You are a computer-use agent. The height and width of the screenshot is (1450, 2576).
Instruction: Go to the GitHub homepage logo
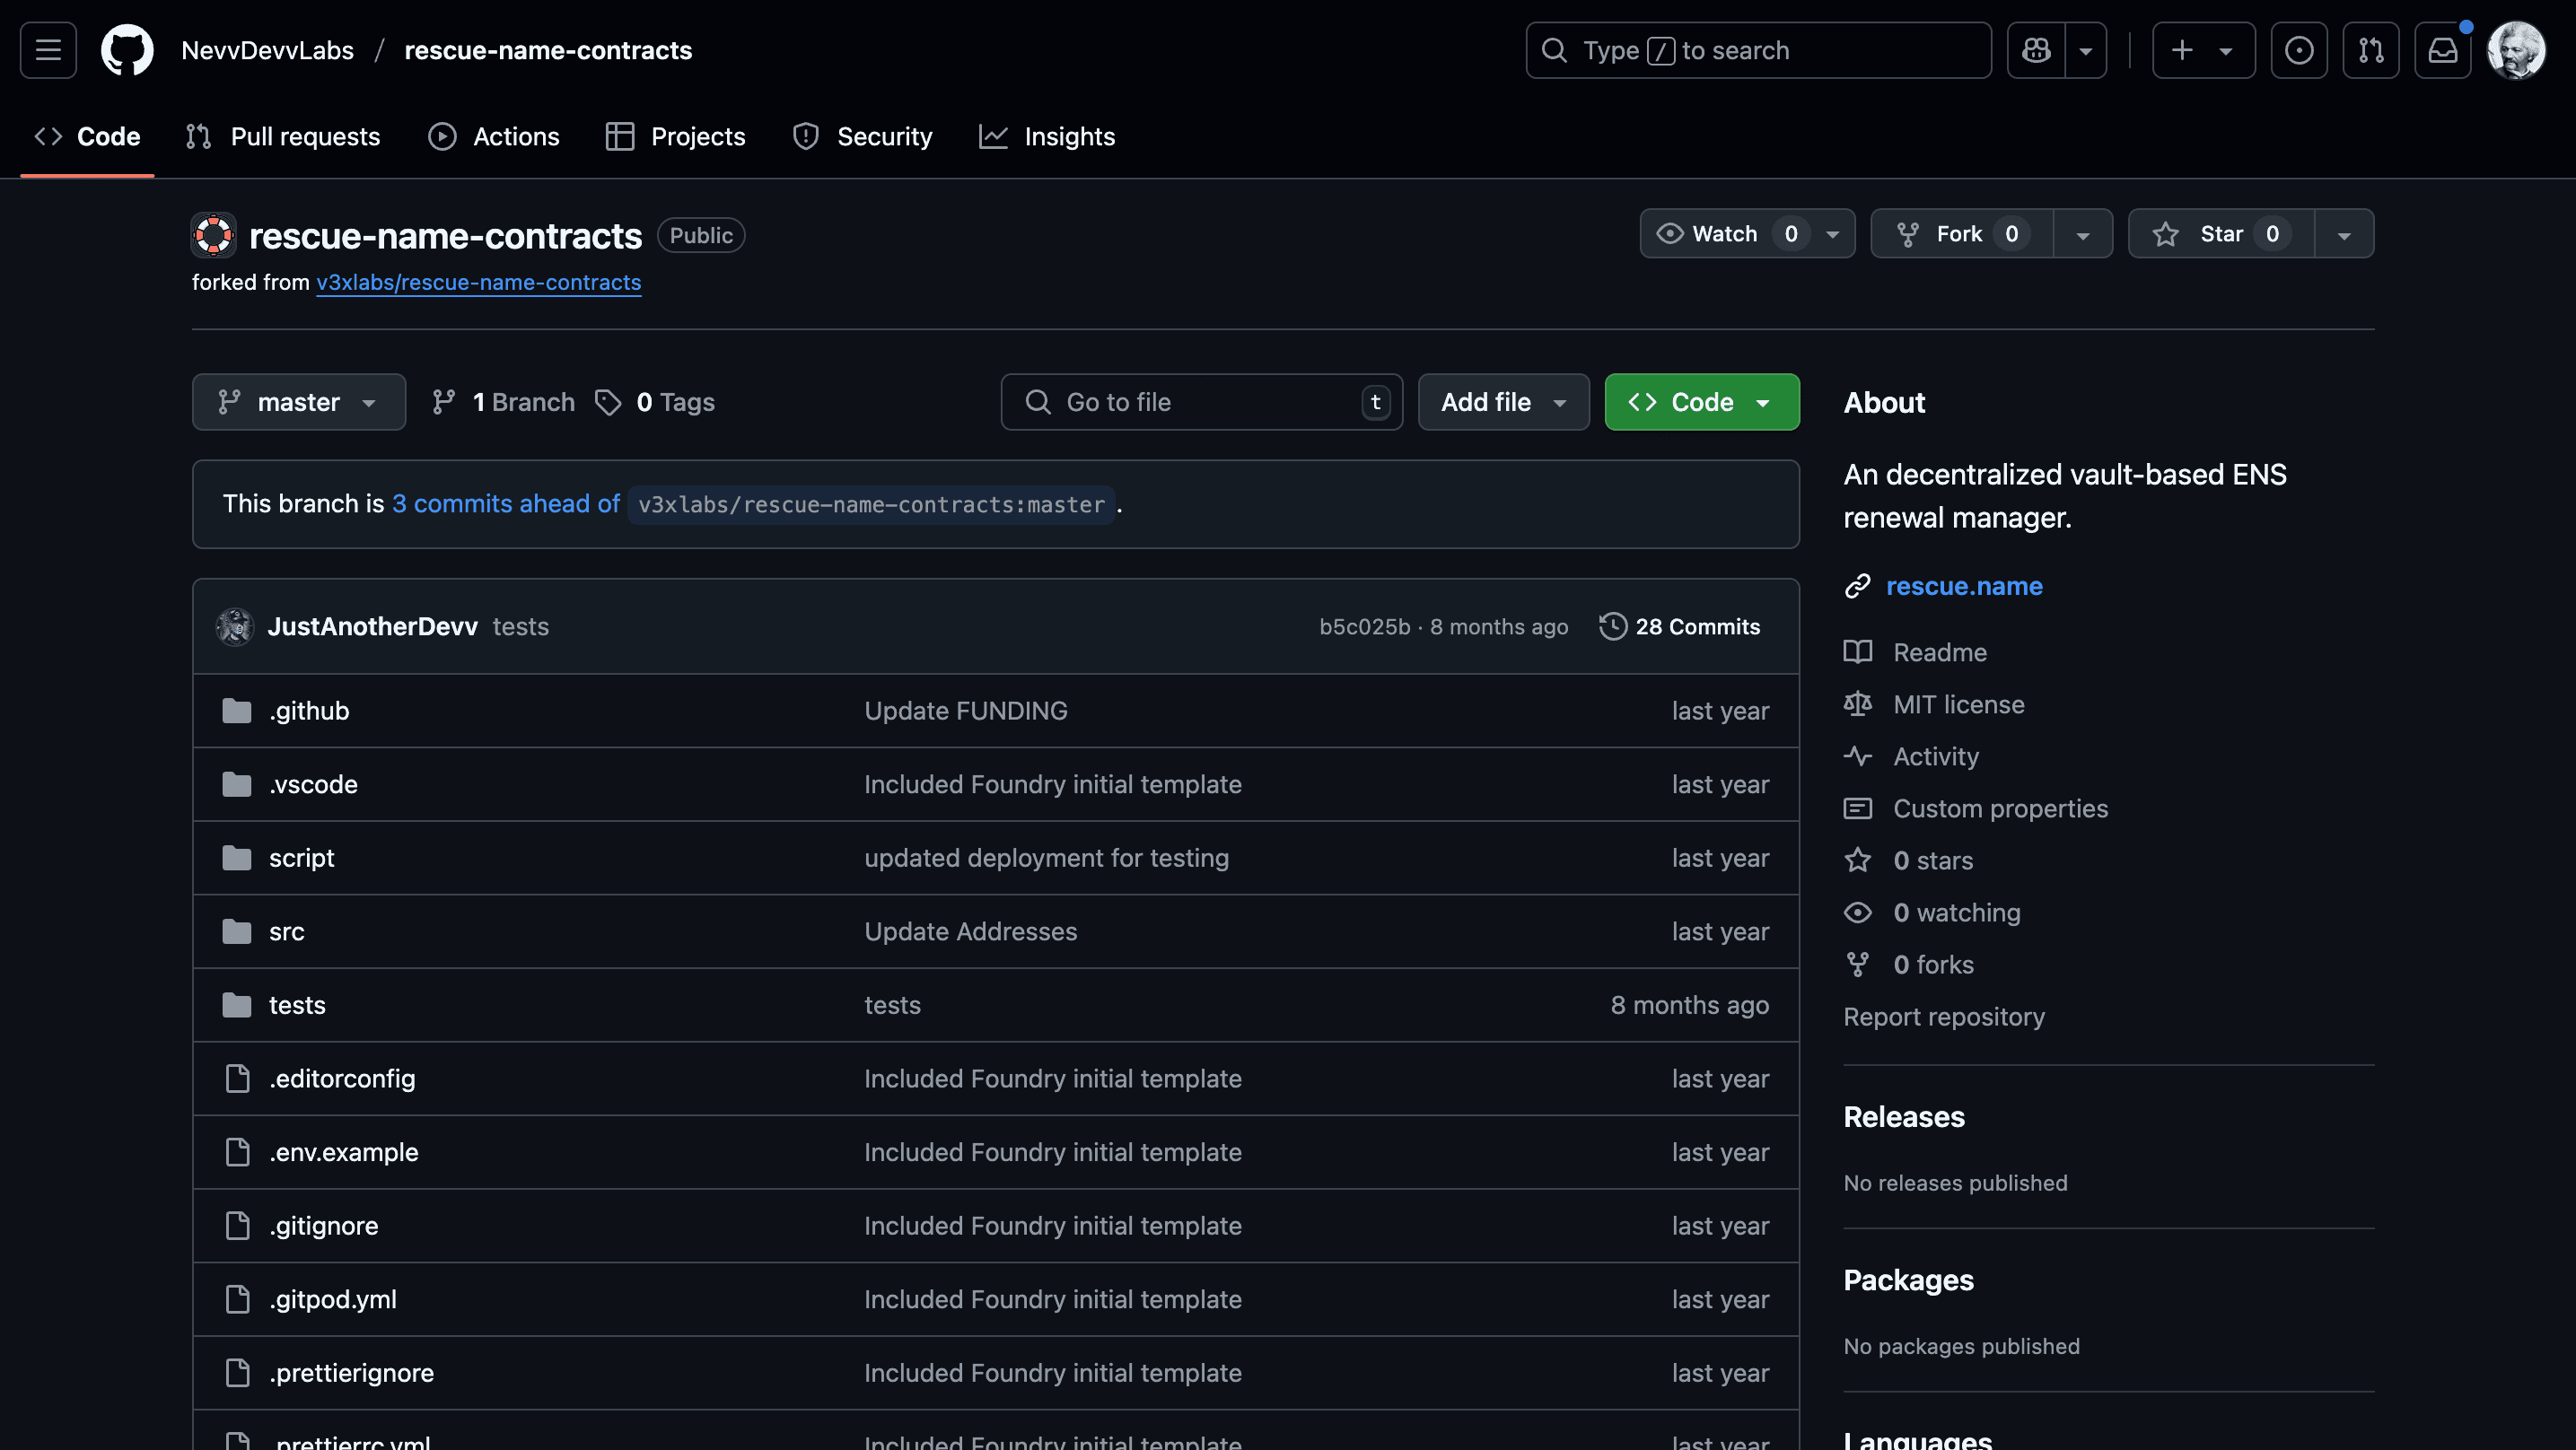[127, 50]
